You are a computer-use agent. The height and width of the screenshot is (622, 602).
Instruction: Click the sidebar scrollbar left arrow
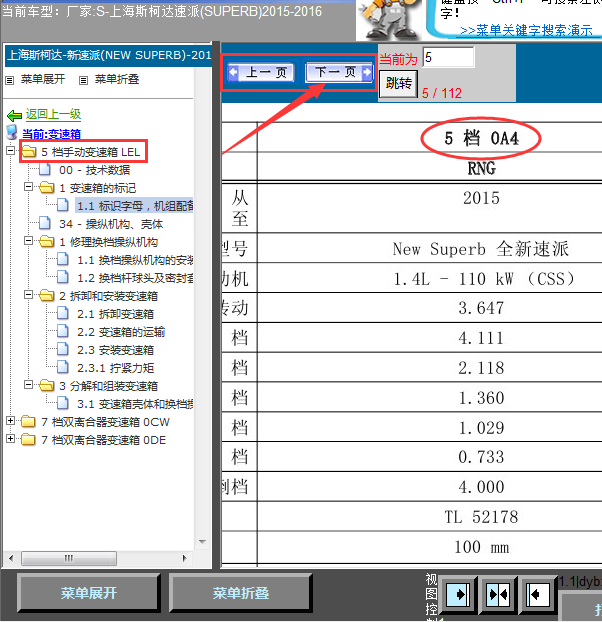coord(11,558)
